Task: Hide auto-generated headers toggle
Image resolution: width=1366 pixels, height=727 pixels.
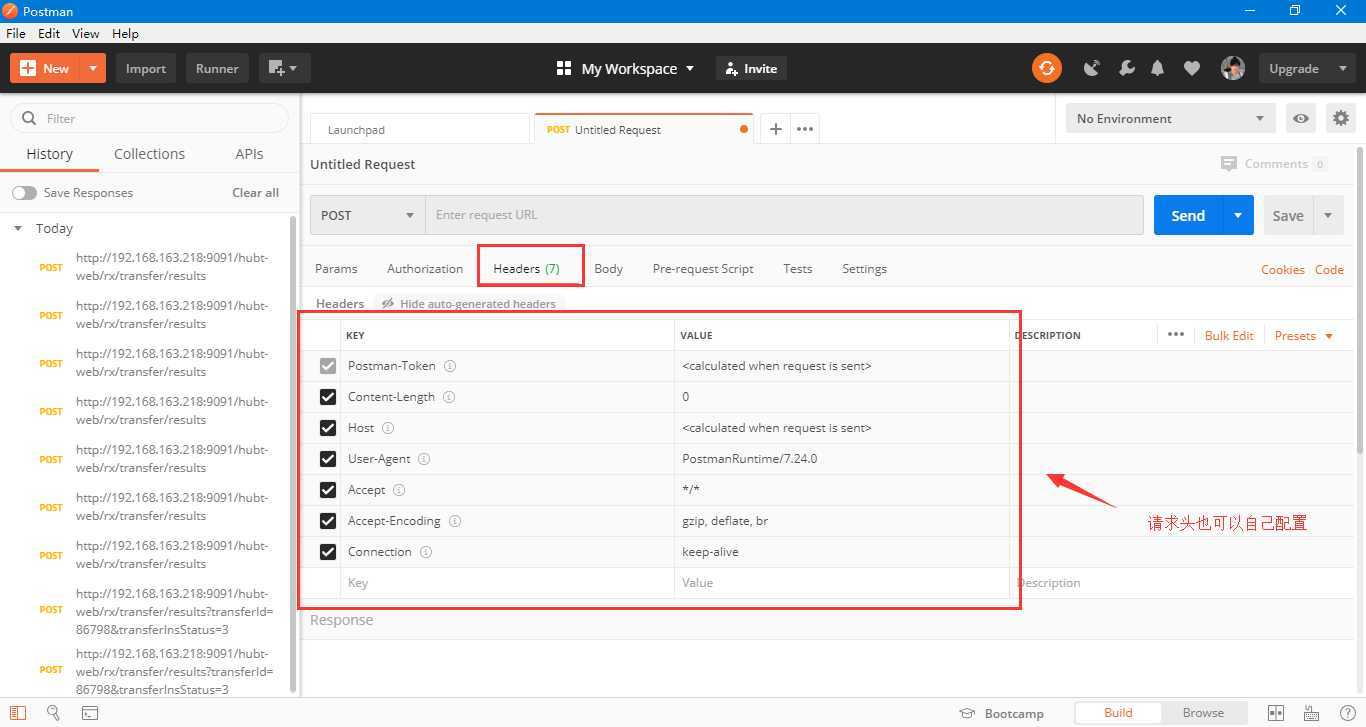Action: coord(469,304)
